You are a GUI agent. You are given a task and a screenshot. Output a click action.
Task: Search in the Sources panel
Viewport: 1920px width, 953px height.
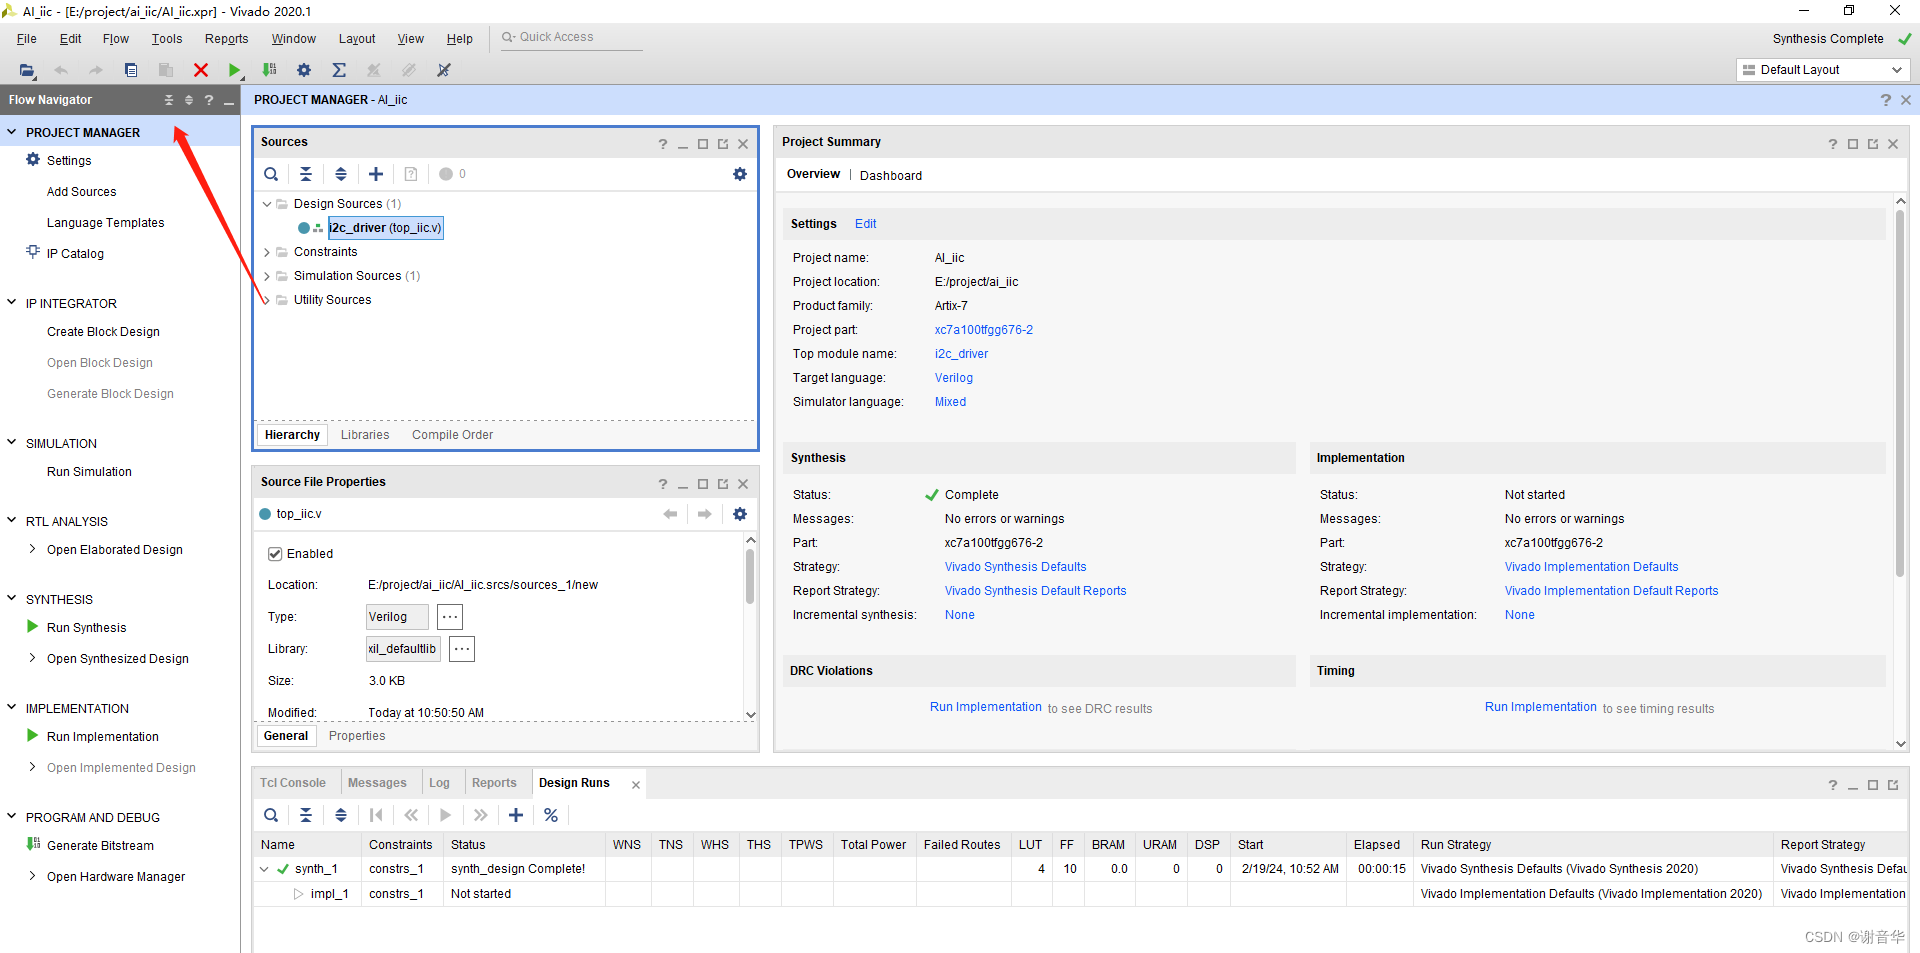271,174
